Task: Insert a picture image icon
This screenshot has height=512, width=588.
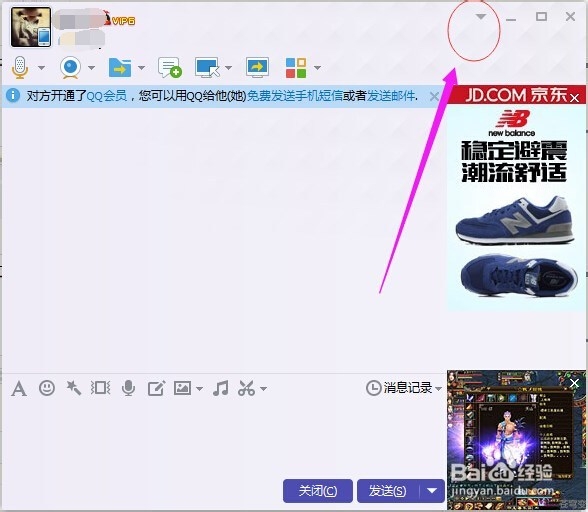Action: click(x=182, y=388)
